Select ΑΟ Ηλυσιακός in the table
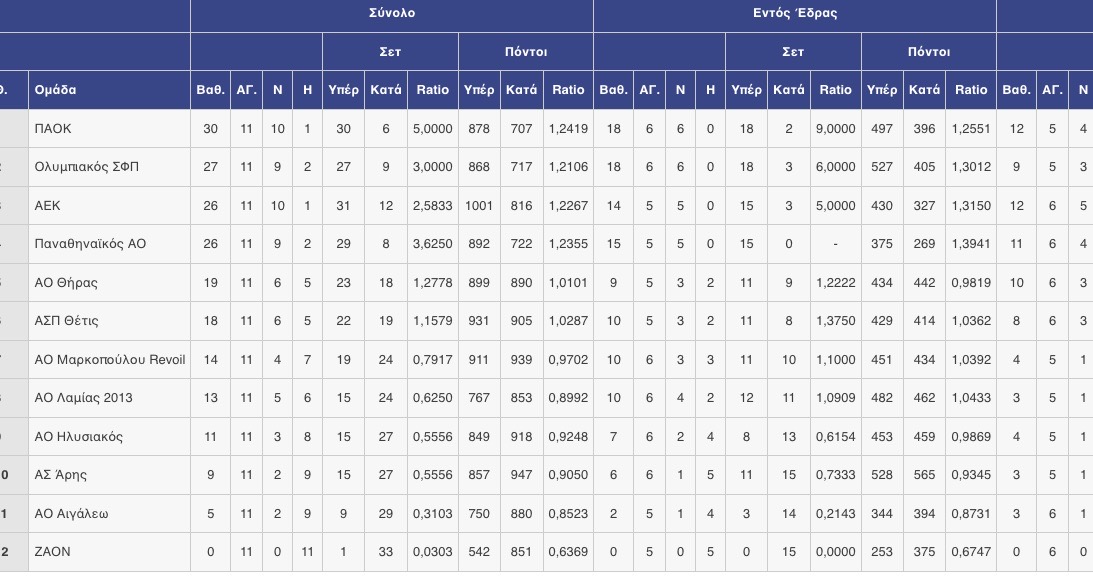The height and width of the screenshot is (578, 1093). pyautogui.click(x=79, y=436)
